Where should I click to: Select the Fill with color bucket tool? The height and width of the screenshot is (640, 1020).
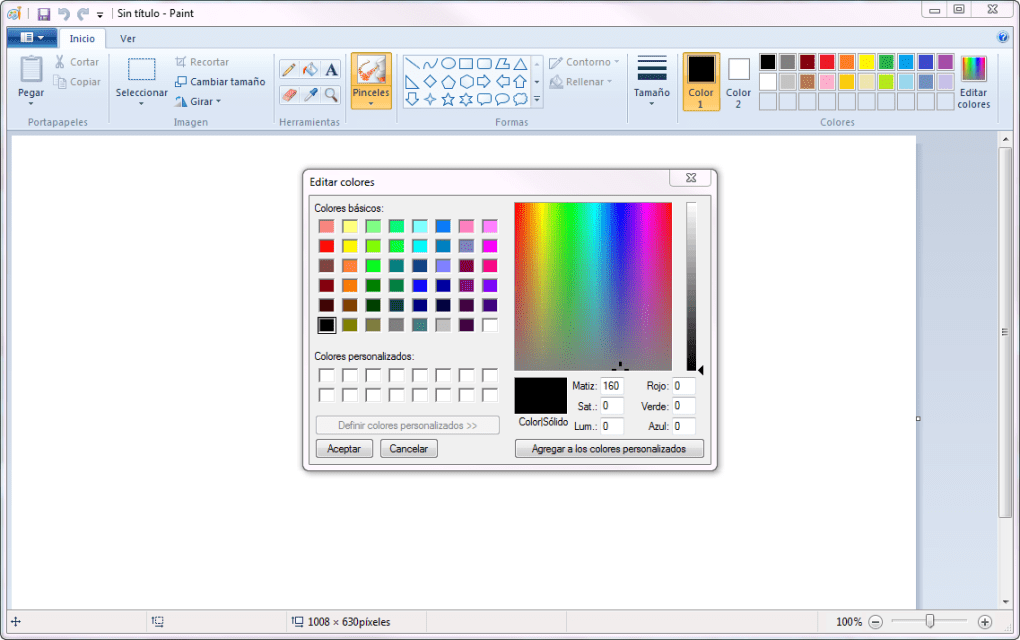click(308, 68)
